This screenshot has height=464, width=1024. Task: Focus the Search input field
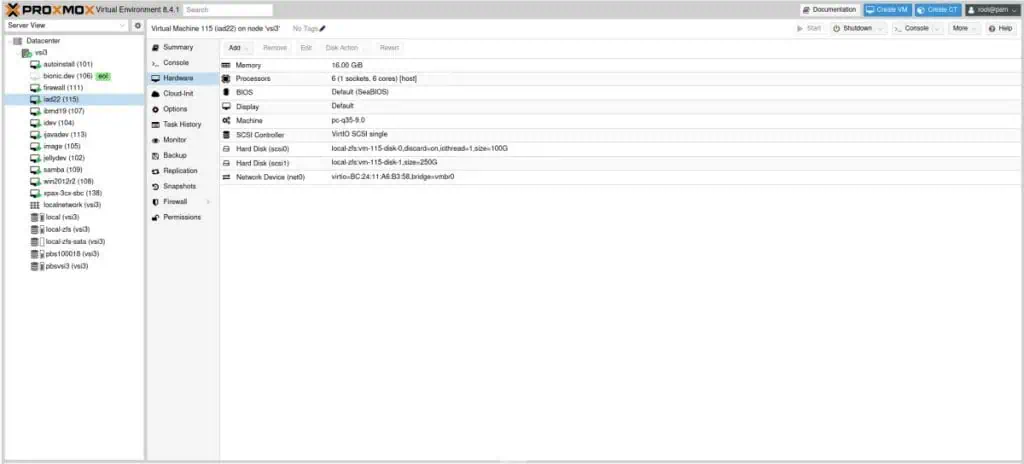pos(214,9)
